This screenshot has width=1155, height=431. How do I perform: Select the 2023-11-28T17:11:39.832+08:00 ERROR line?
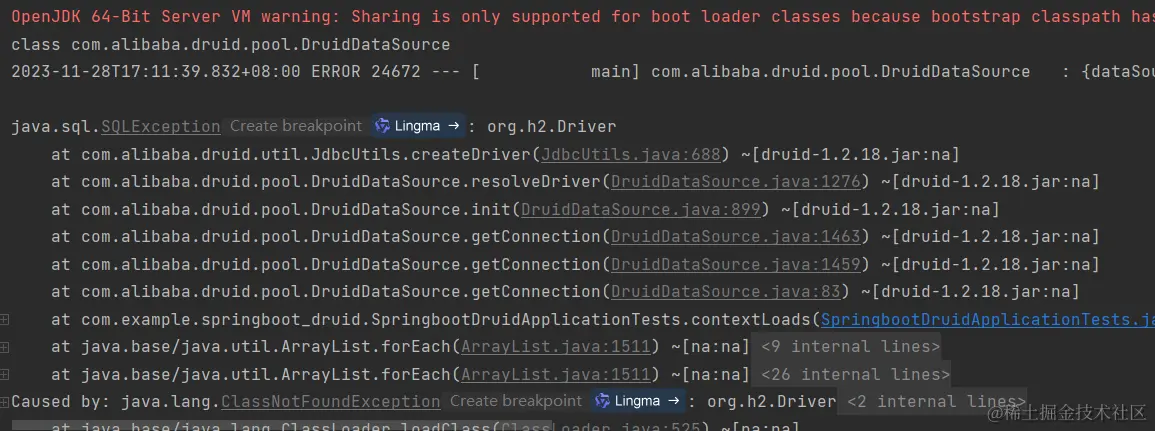583,71
